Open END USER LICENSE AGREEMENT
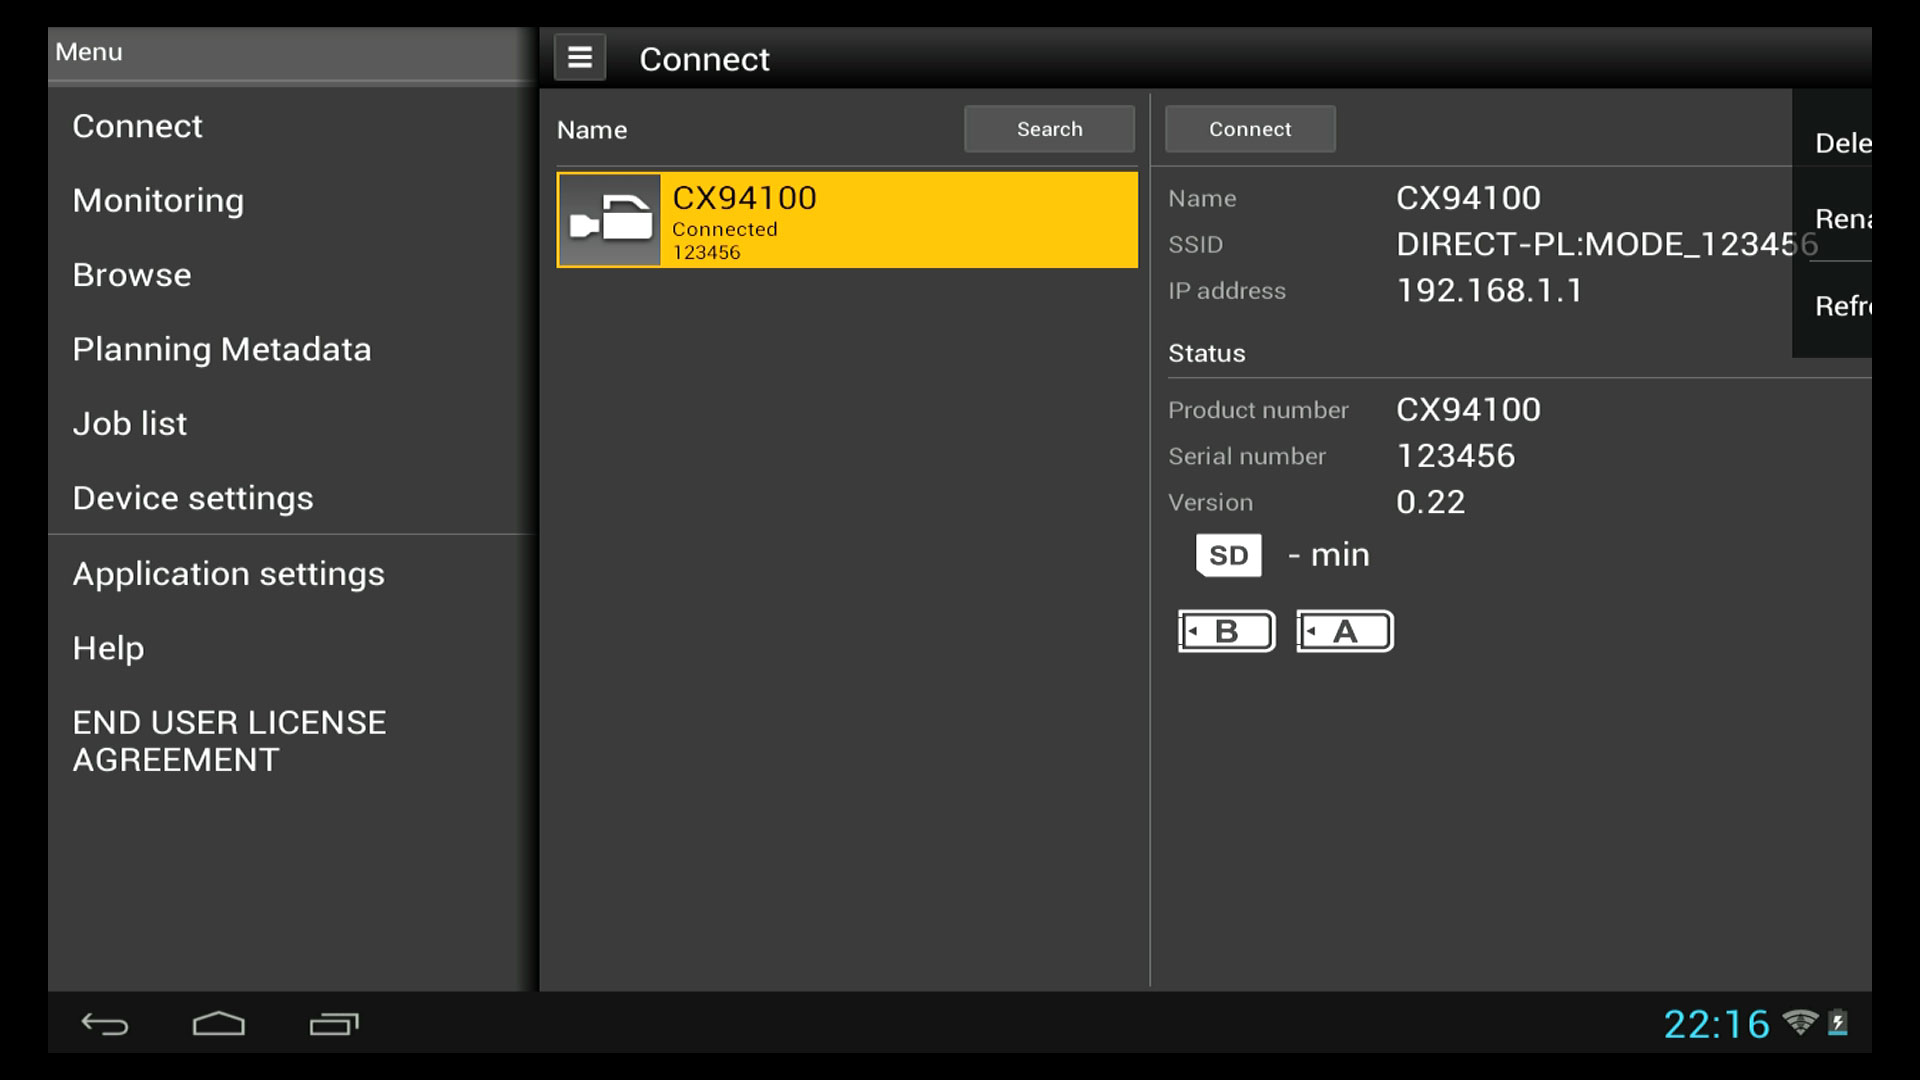1920x1080 pixels. click(x=229, y=741)
